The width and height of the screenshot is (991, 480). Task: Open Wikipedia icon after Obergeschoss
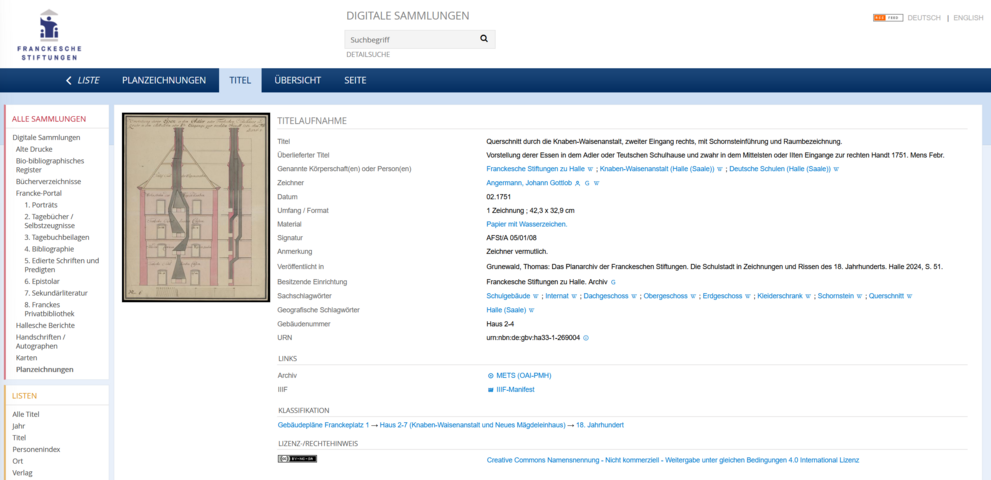pyautogui.click(x=693, y=296)
